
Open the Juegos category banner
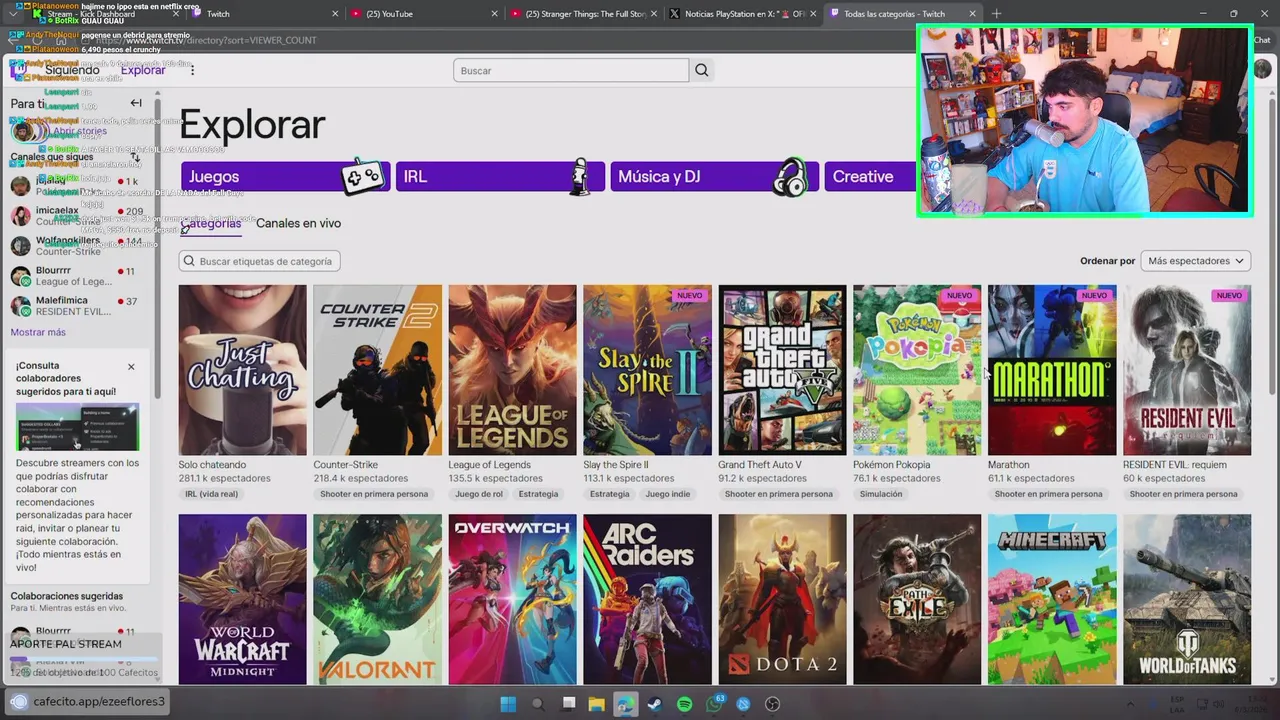pos(285,176)
